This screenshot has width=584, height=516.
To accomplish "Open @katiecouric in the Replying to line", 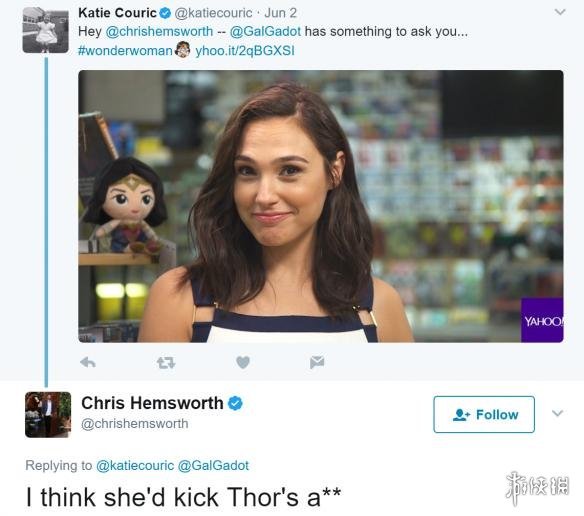I will tap(135, 466).
